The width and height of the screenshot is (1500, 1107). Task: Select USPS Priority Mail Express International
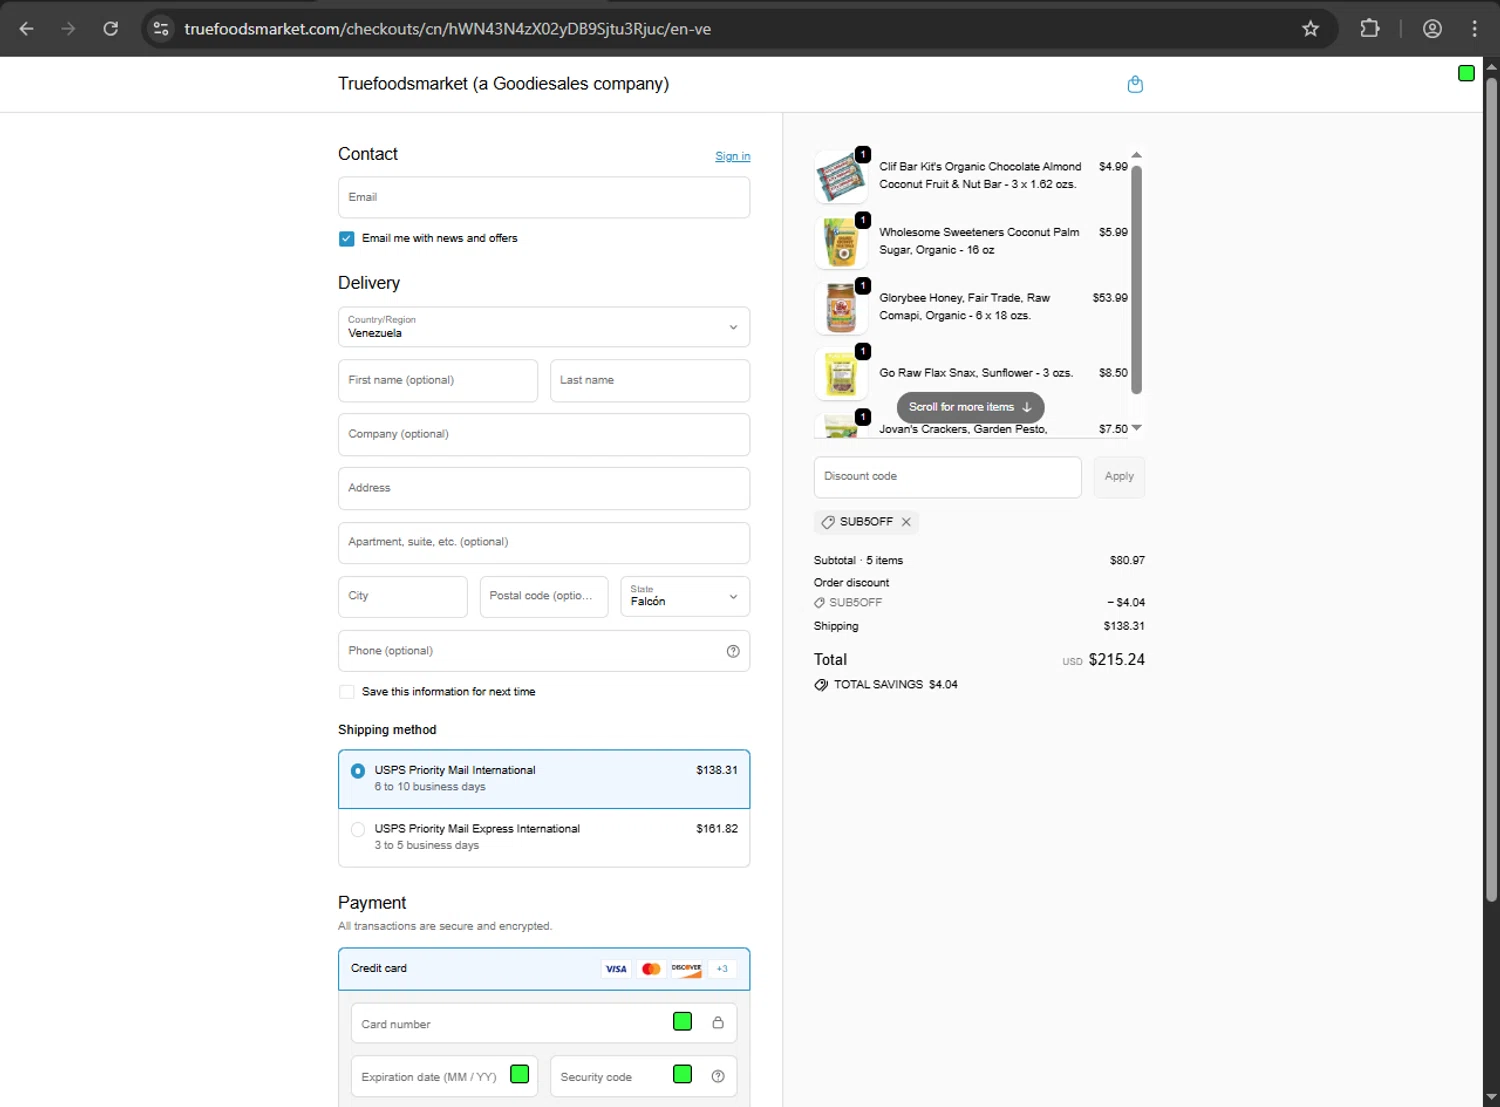pyautogui.click(x=358, y=829)
